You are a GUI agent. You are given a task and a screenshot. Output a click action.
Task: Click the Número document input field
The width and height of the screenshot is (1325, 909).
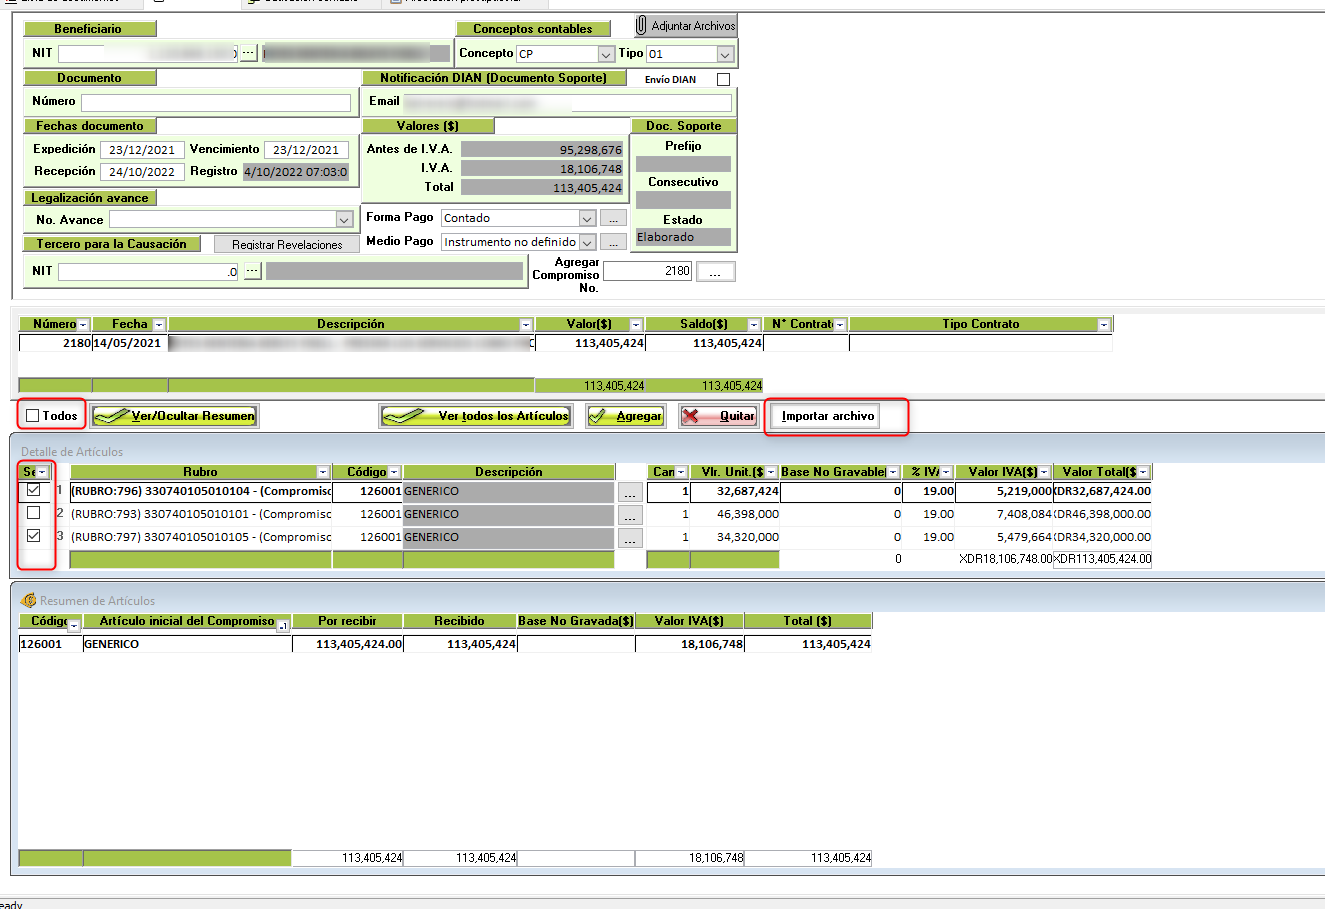coord(216,102)
